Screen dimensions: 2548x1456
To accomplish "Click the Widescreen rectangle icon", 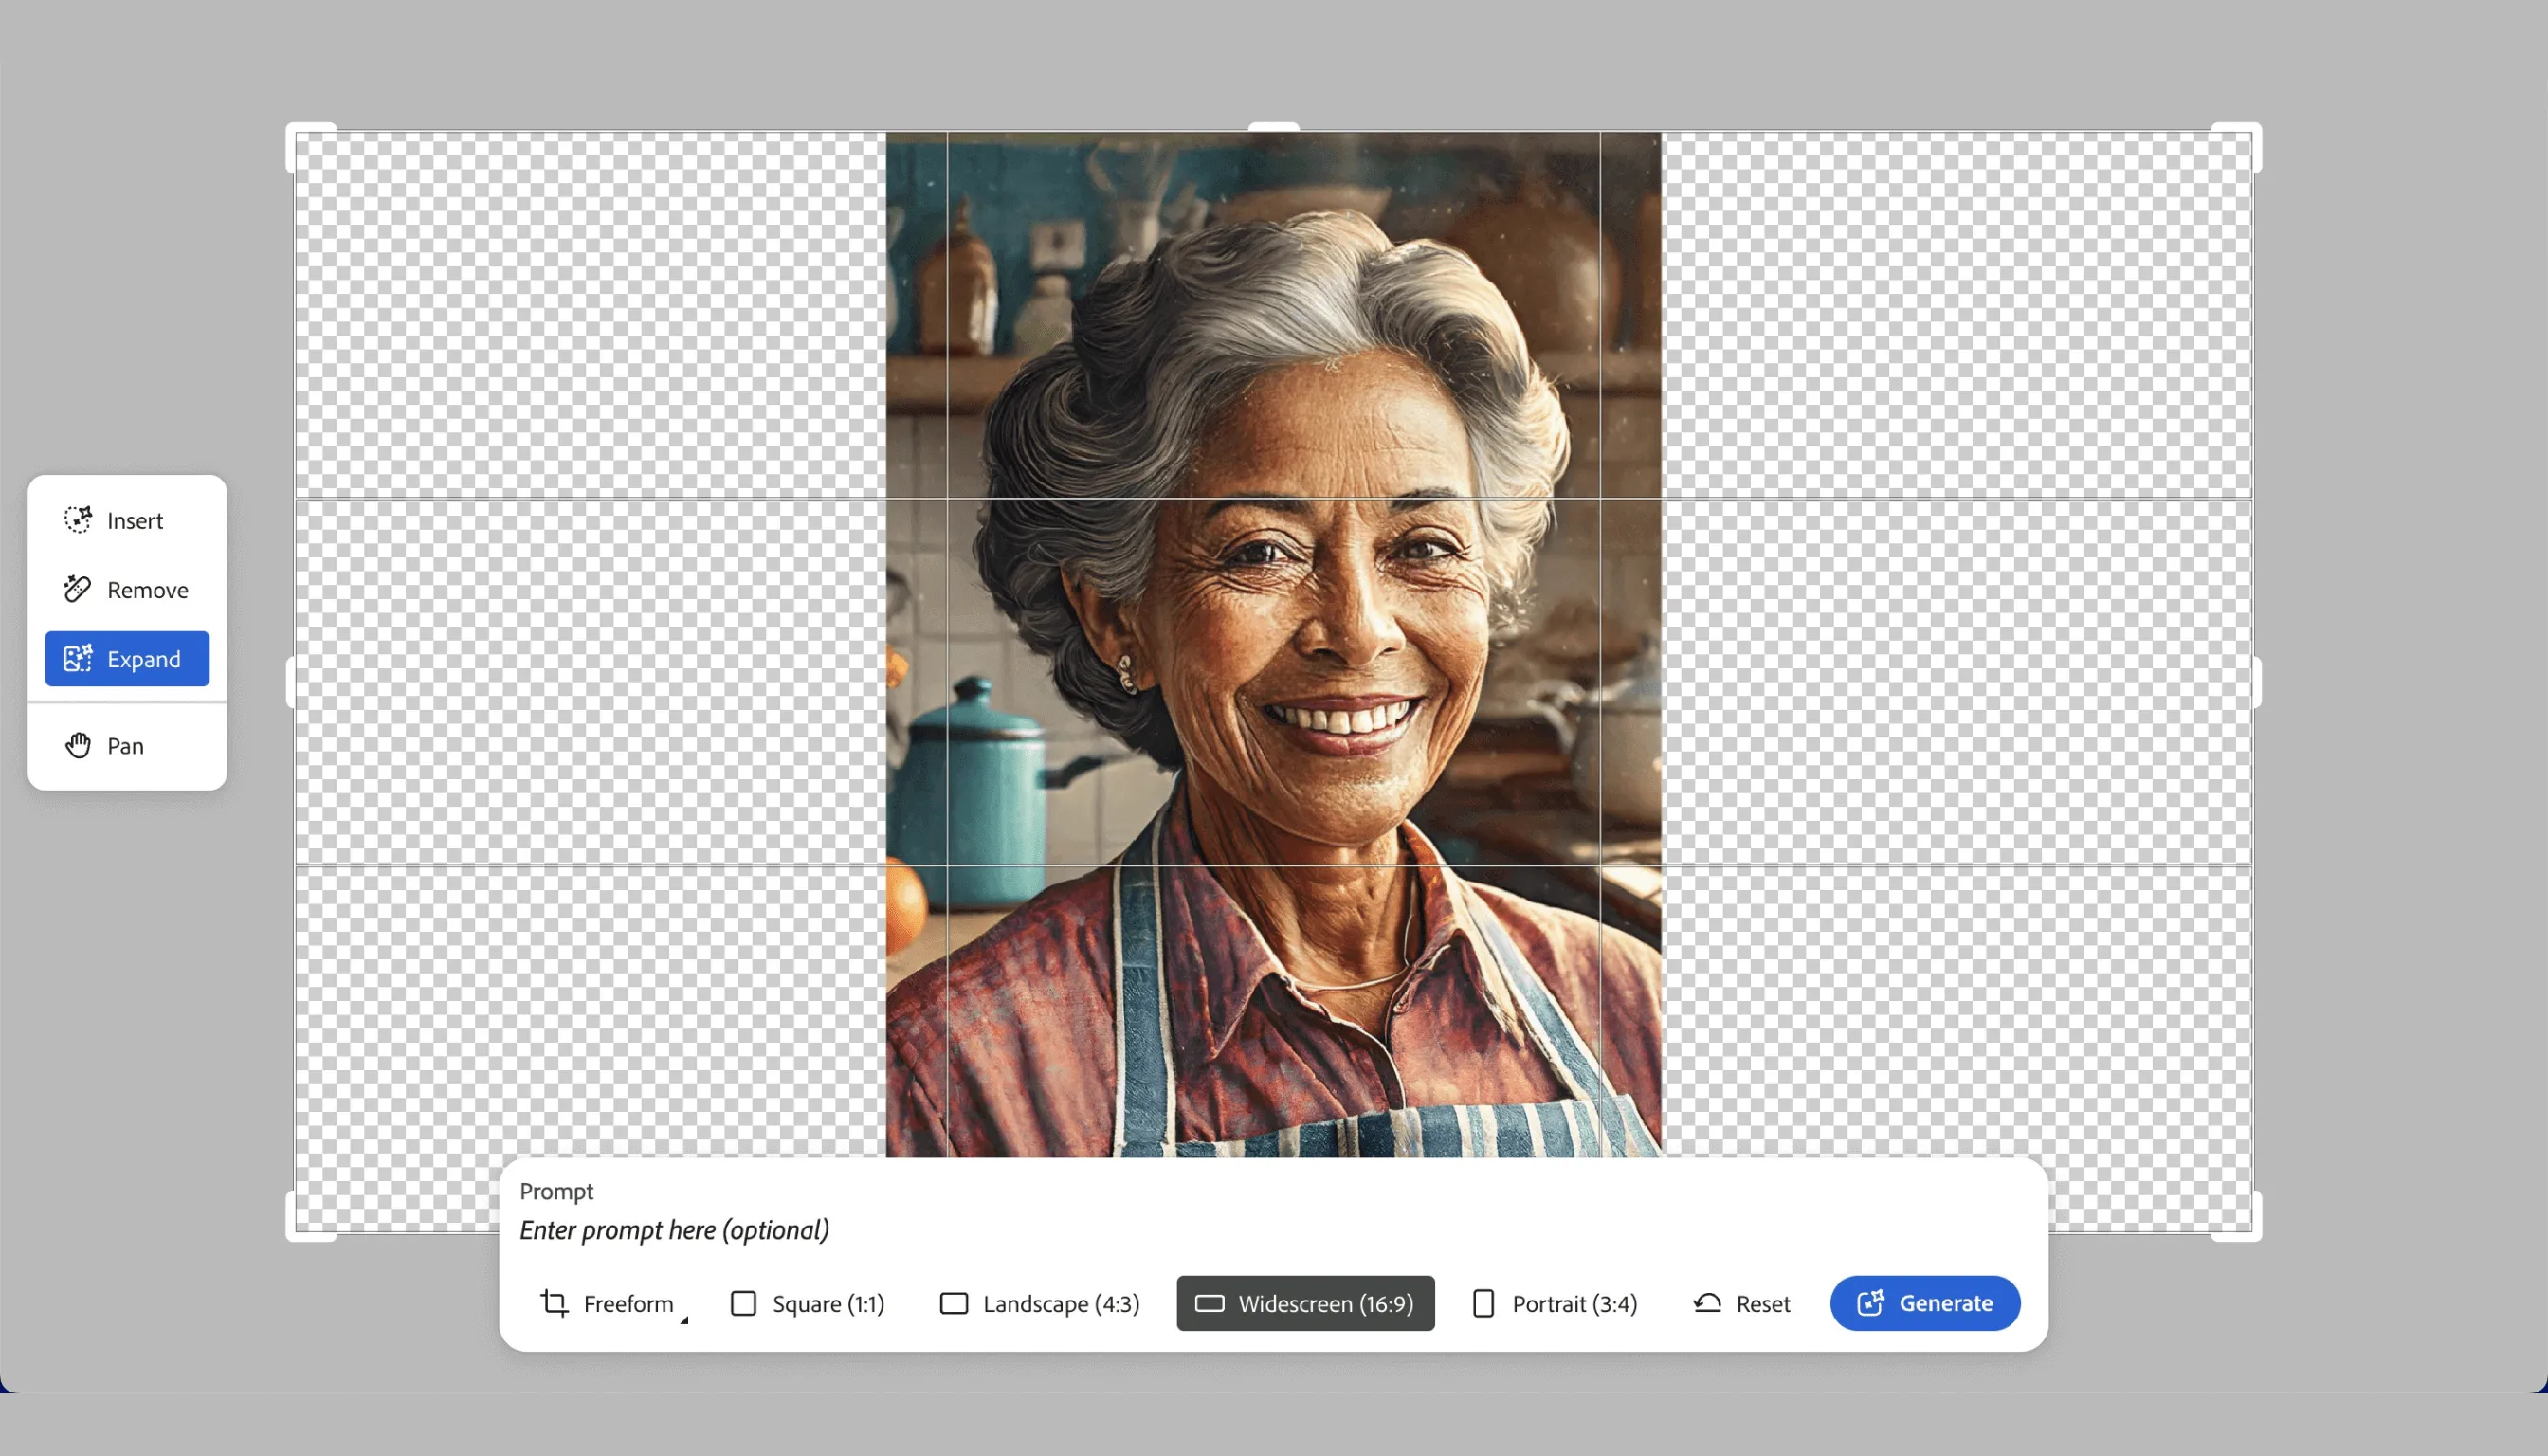I will tap(1210, 1303).
